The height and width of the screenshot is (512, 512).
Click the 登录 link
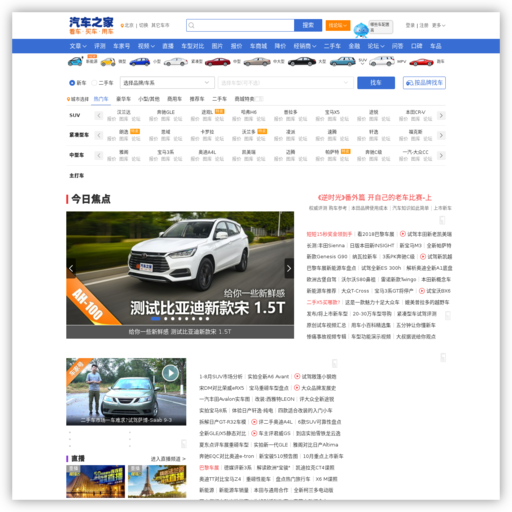click(410, 25)
